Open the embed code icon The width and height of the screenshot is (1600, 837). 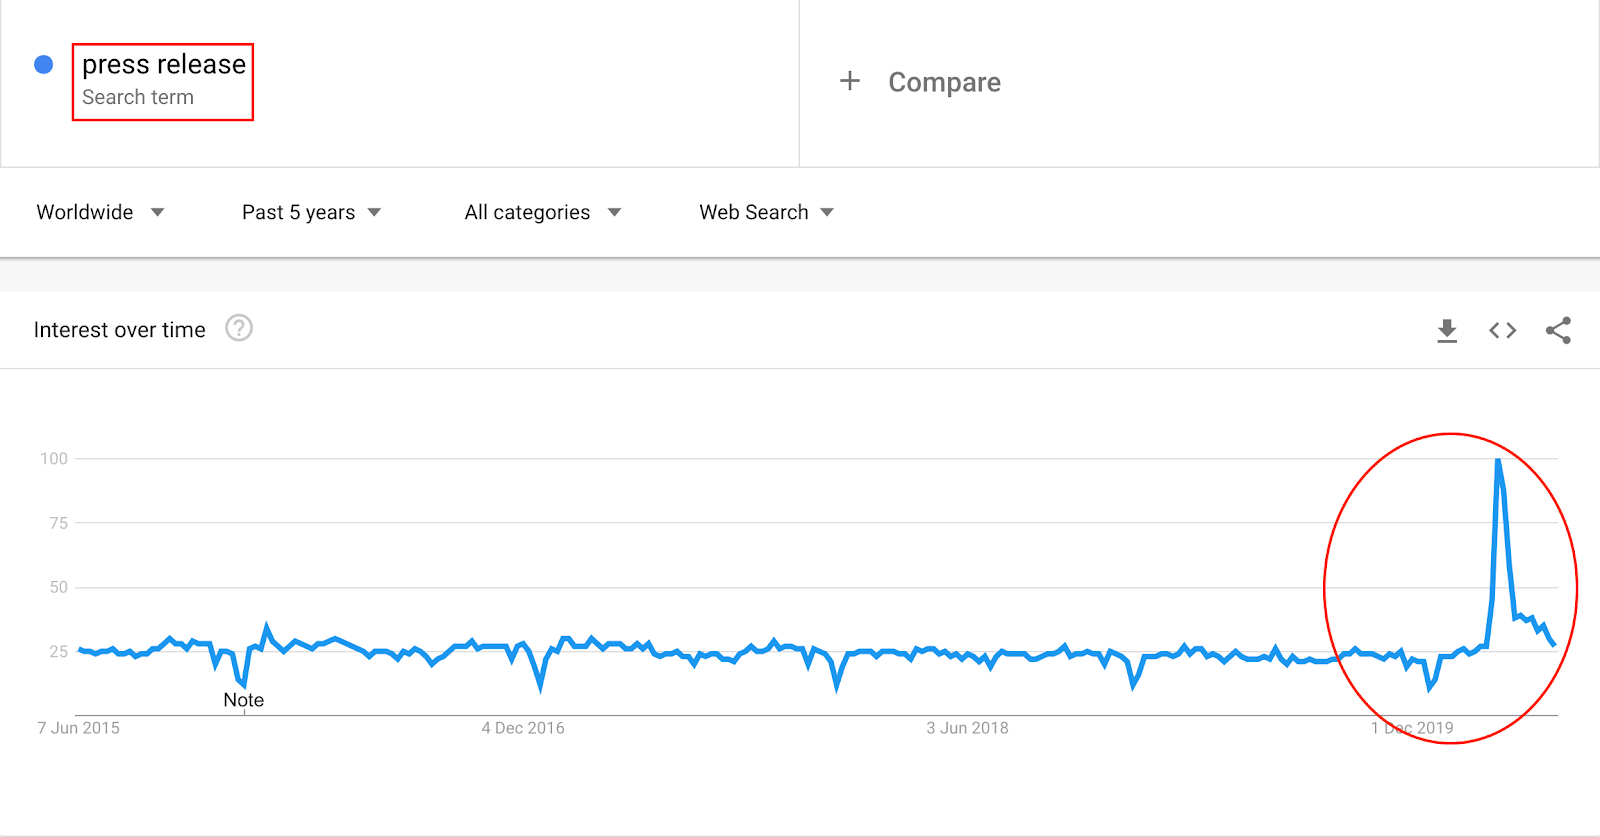pyautogui.click(x=1501, y=330)
